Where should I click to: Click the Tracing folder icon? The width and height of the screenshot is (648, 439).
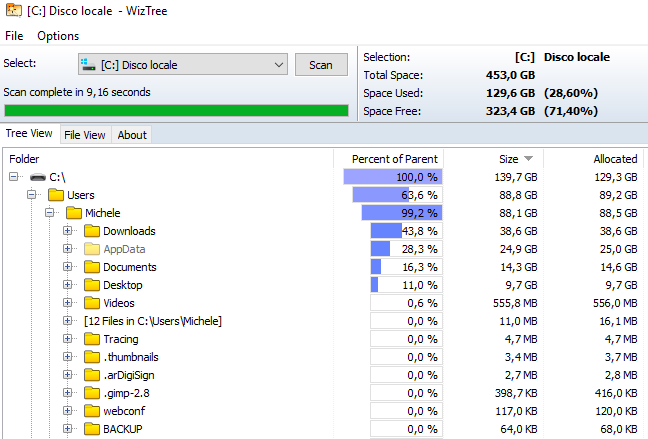pyautogui.click(x=92, y=339)
